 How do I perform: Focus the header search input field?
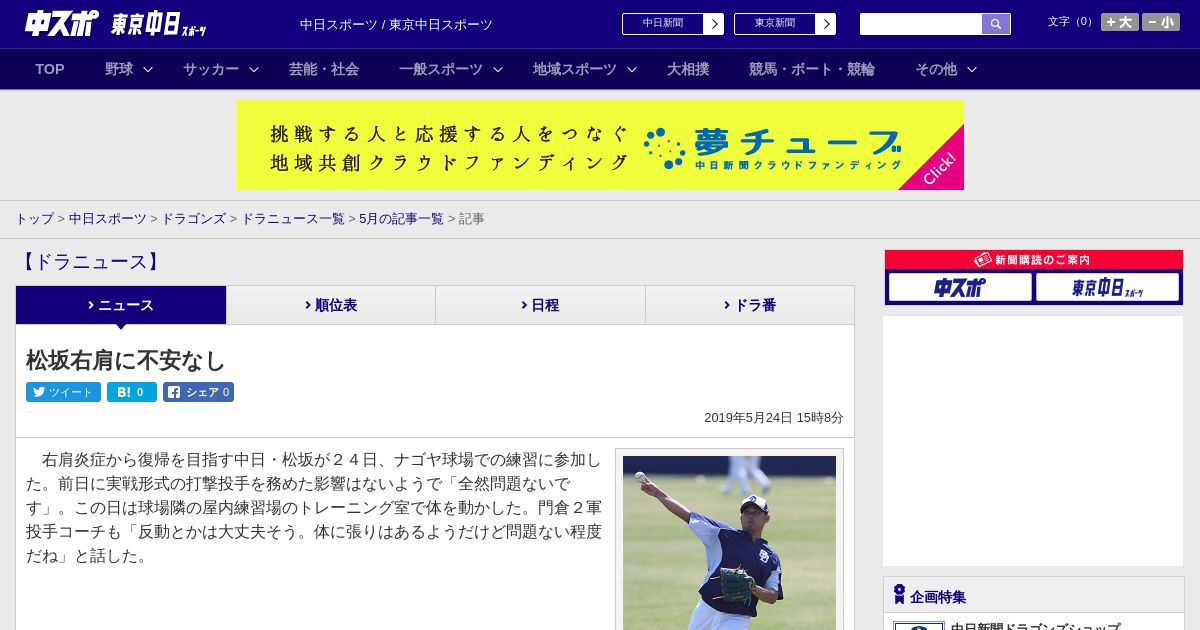point(921,24)
